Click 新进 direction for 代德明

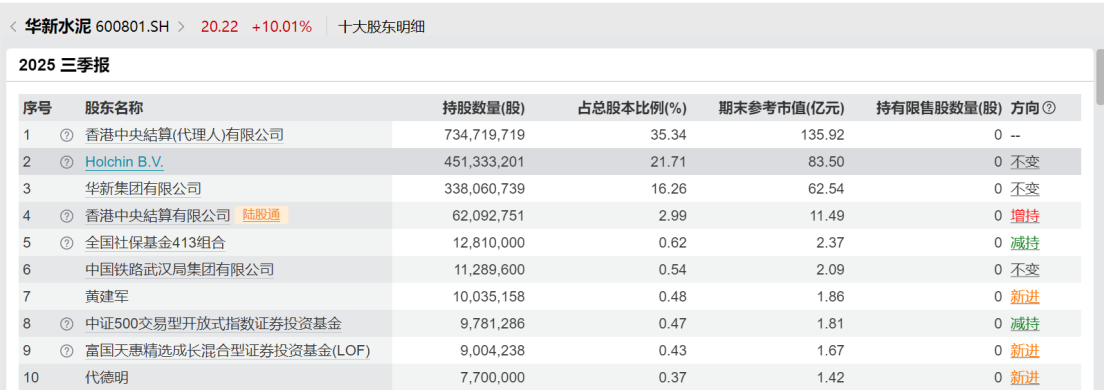[x=1025, y=378]
